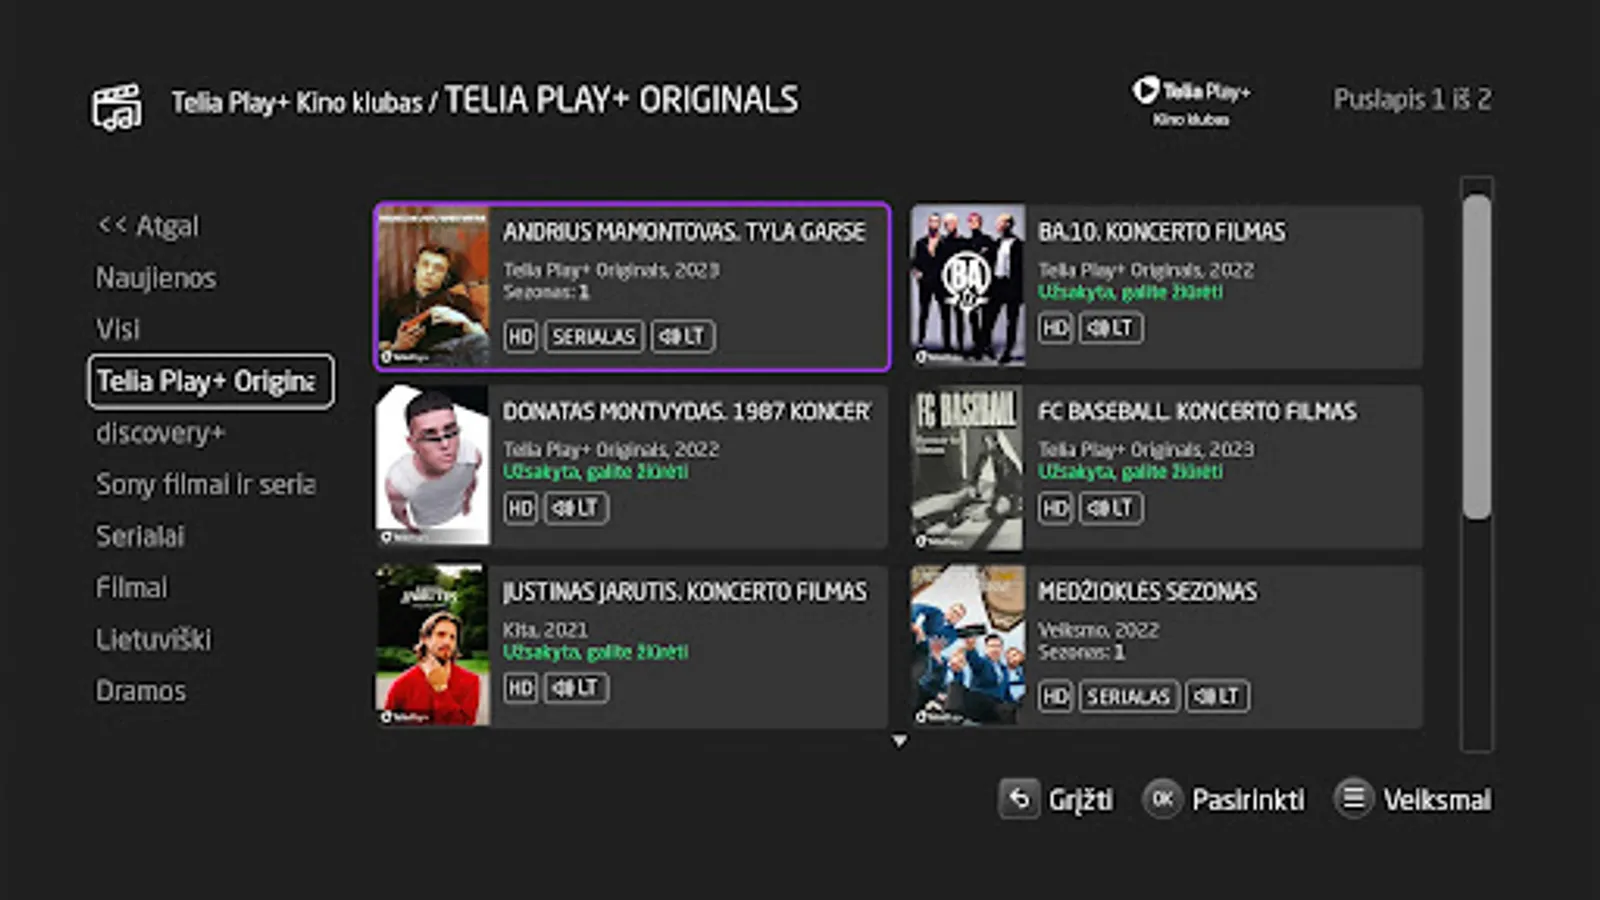Screen dimensions: 1600x900
Task: Open Donatas Montvydas 1987 concert thumbnail
Action: (x=432, y=466)
